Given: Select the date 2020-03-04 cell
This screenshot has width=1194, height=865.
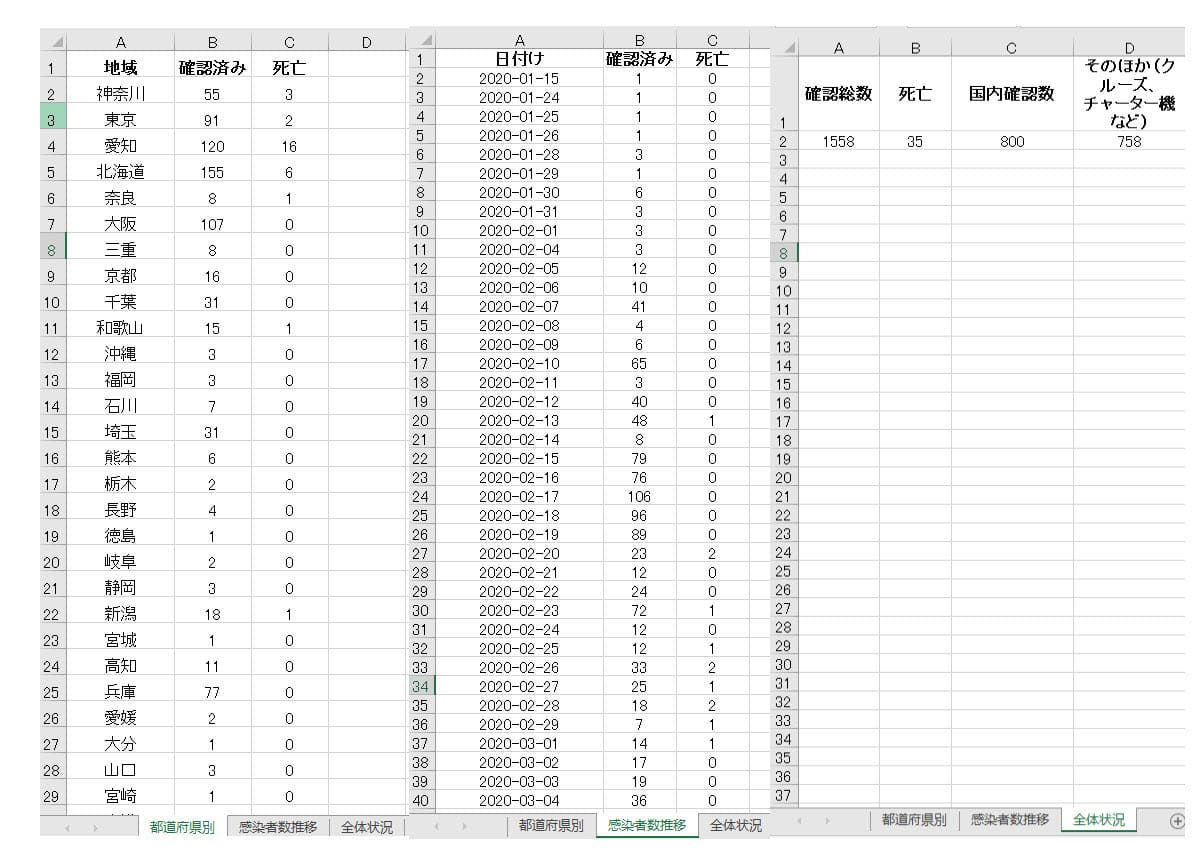Looking at the screenshot, I should [519, 800].
